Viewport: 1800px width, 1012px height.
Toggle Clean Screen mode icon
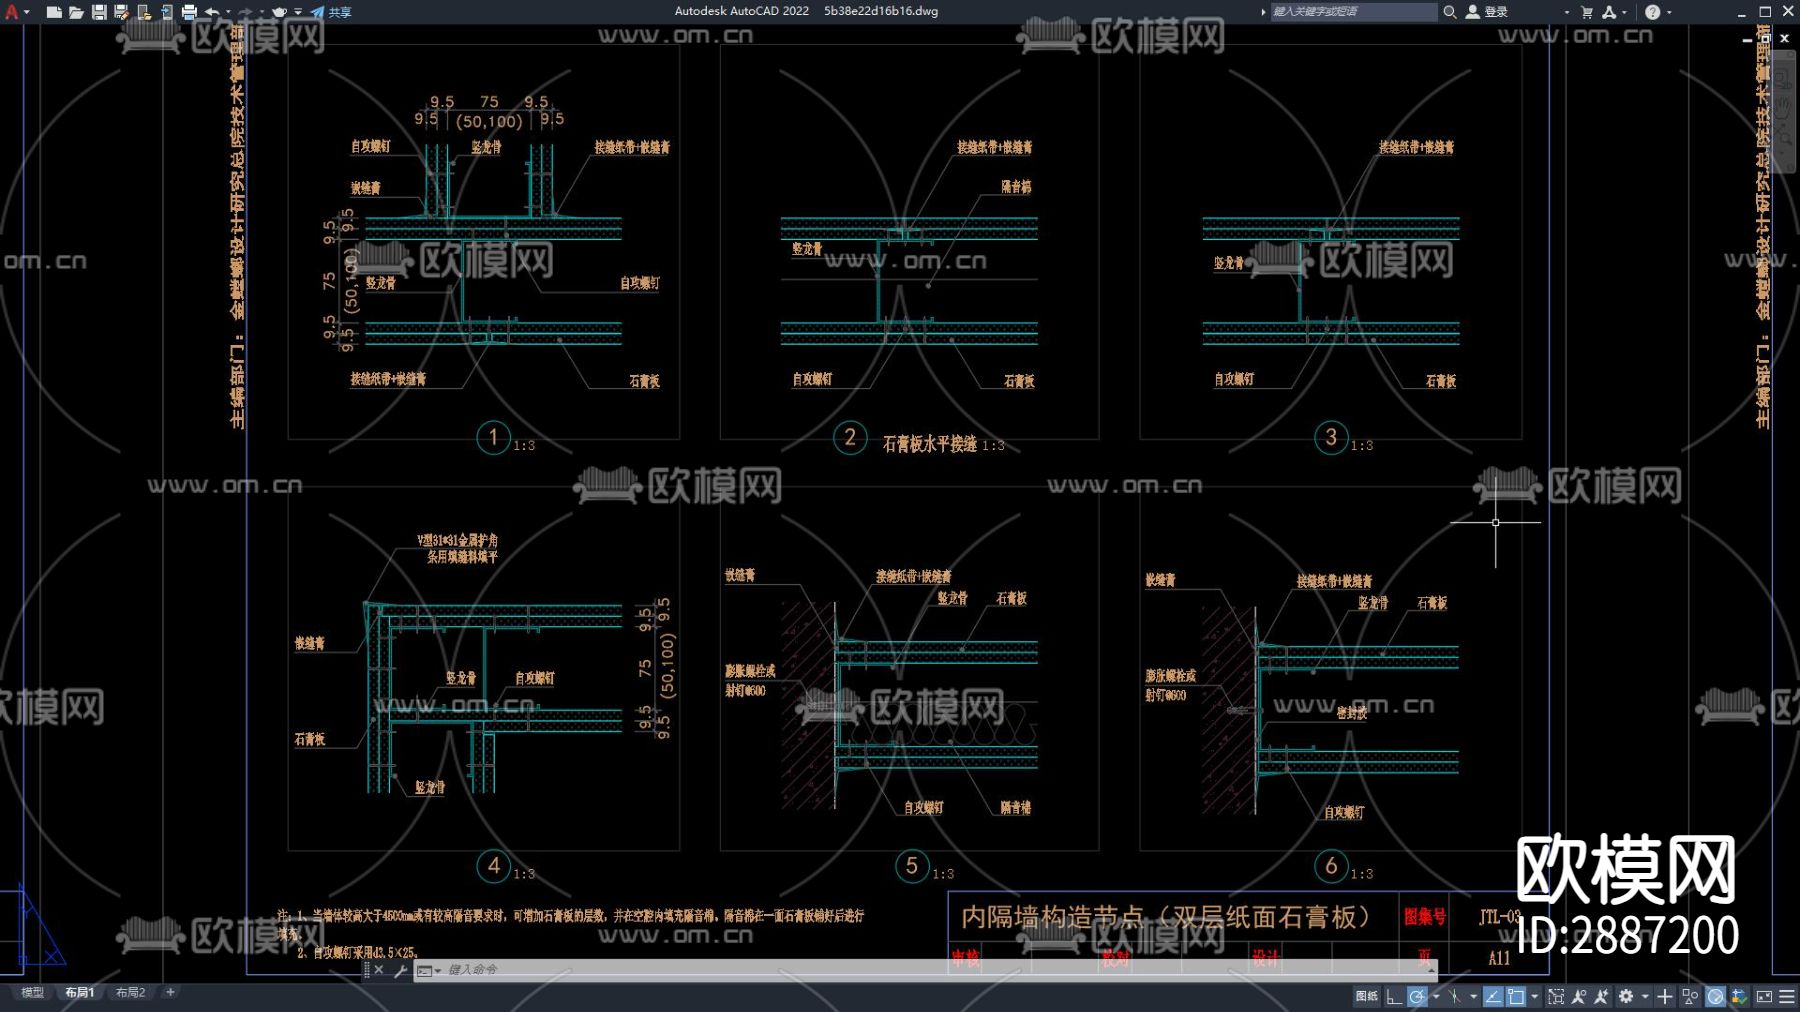click(x=1764, y=996)
